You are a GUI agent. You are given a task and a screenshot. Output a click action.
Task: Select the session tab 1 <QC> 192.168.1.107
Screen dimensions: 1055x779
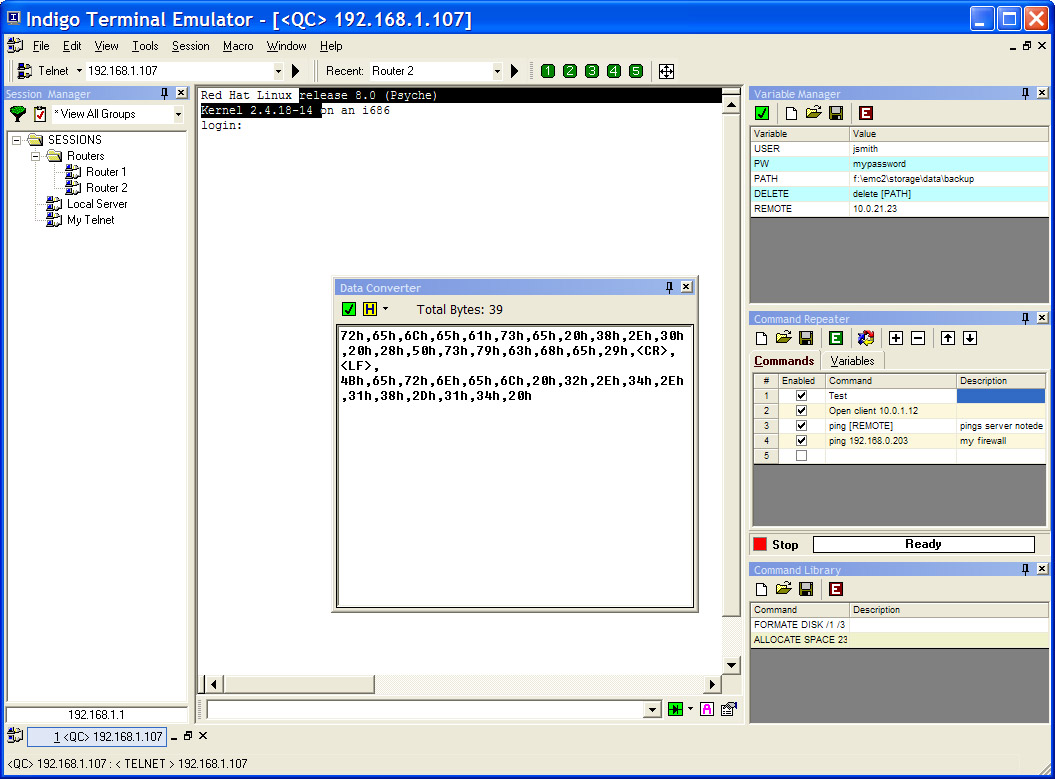[x=96, y=737]
